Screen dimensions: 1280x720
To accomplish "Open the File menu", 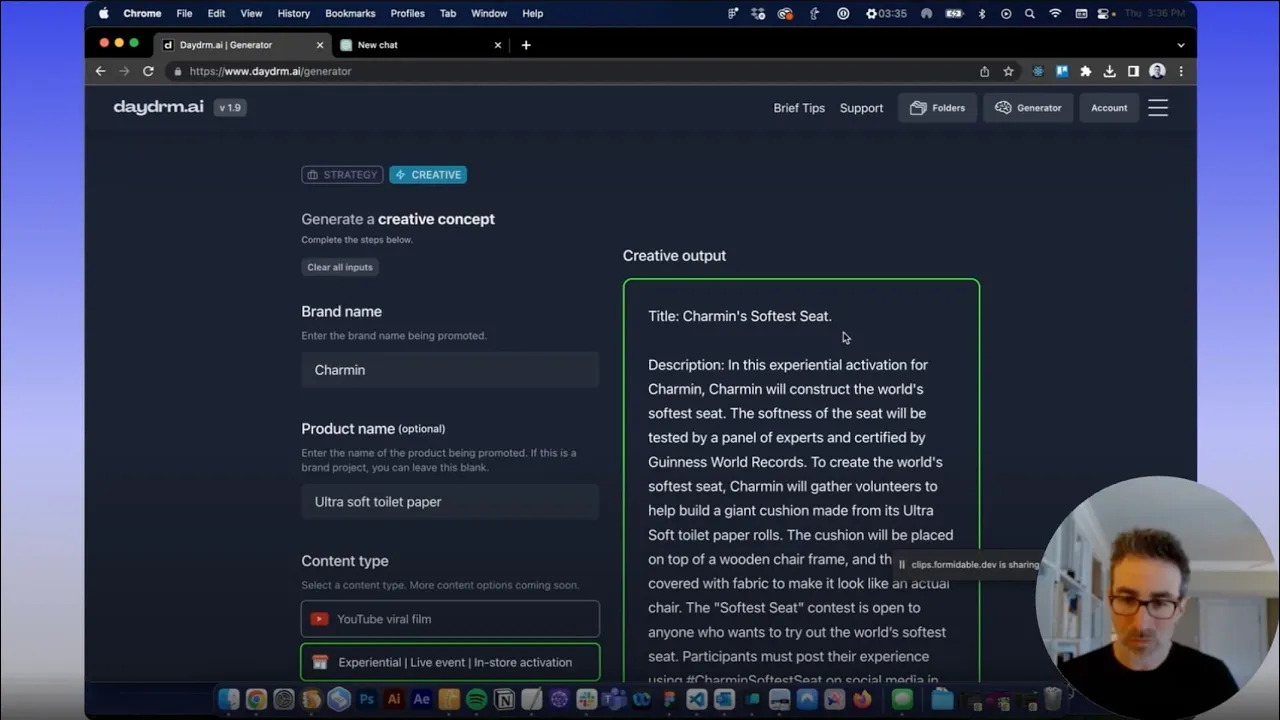I will (184, 14).
